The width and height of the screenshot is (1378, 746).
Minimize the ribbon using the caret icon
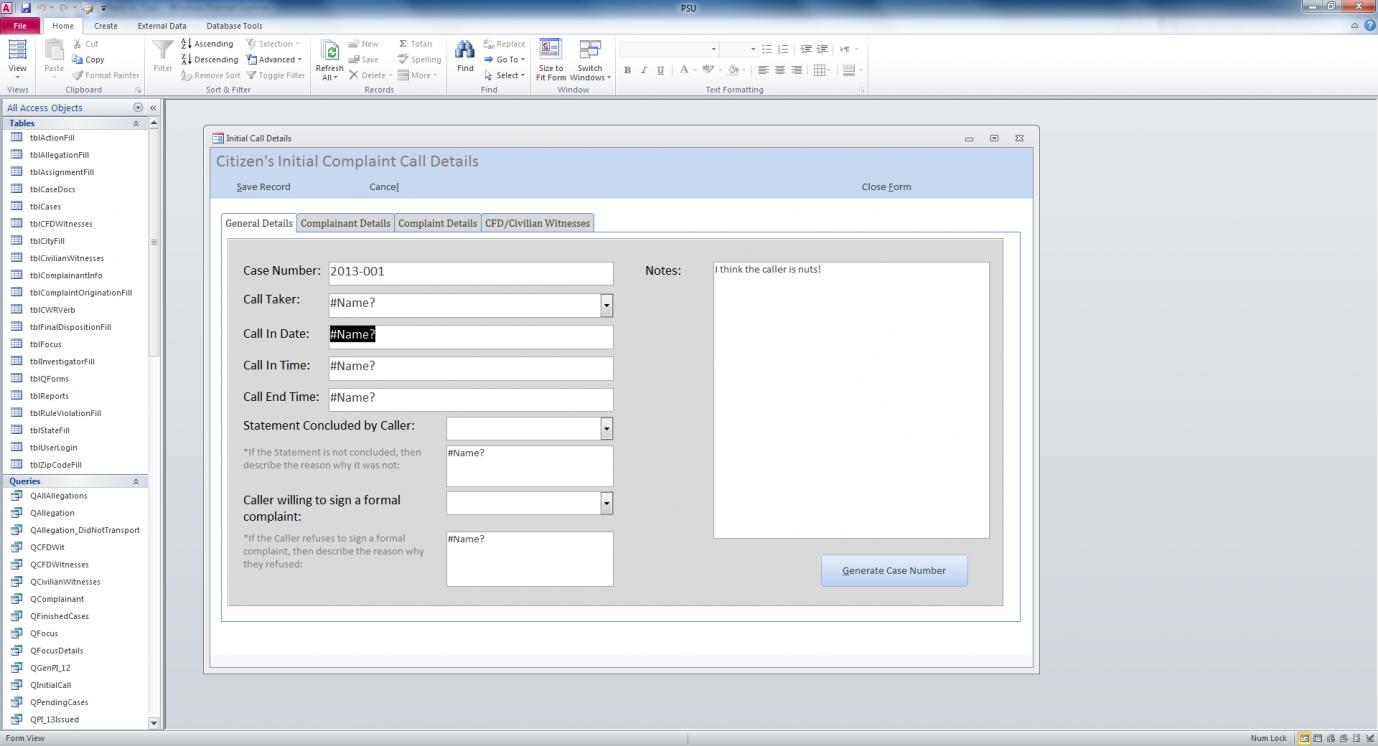[x=1355, y=26]
